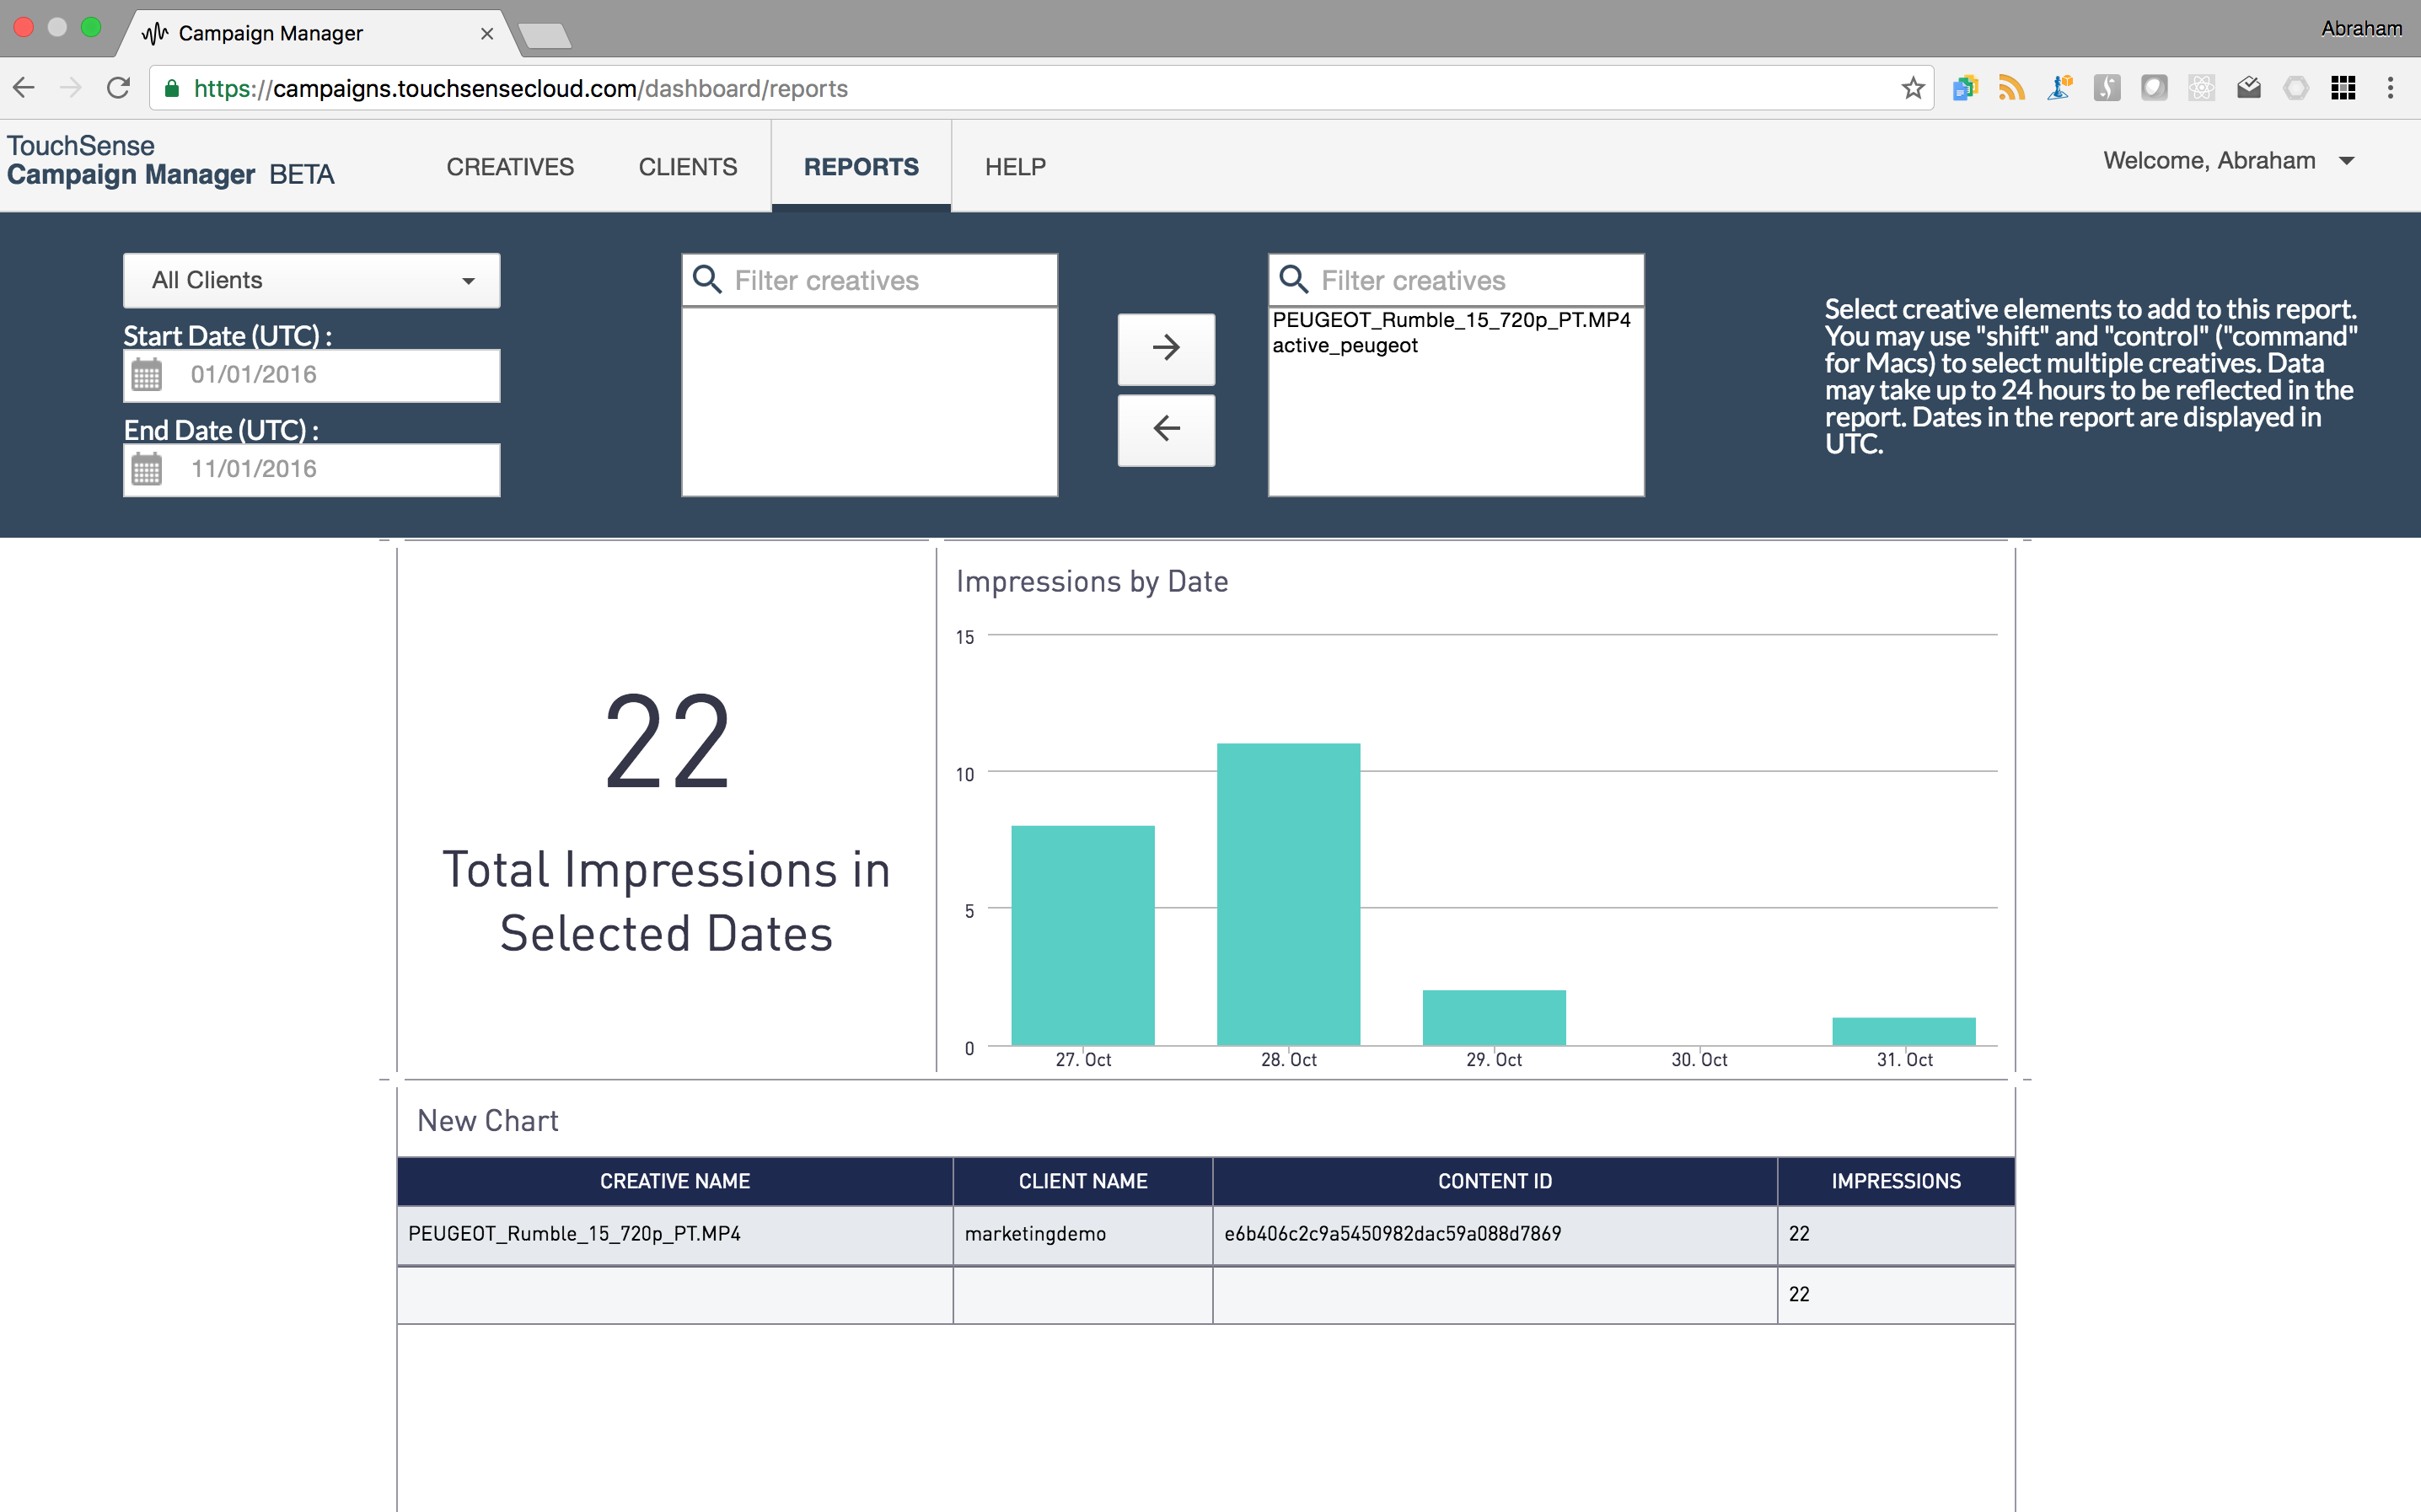
Task: Open the Chrome three-dot menu
Action: (2390, 88)
